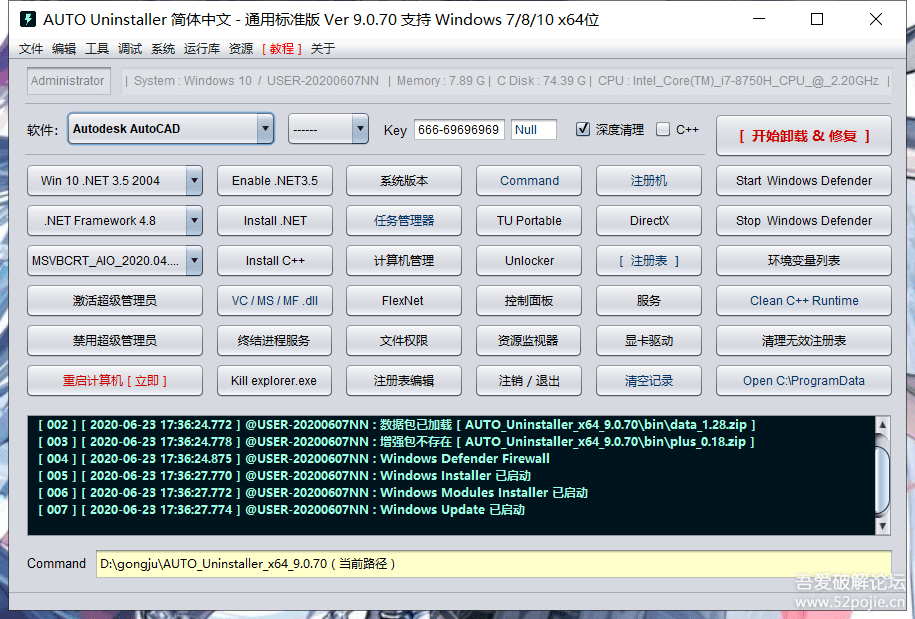The height and width of the screenshot is (619, 915).
Task: Click the yellow Command path input field
Action: click(x=494, y=564)
